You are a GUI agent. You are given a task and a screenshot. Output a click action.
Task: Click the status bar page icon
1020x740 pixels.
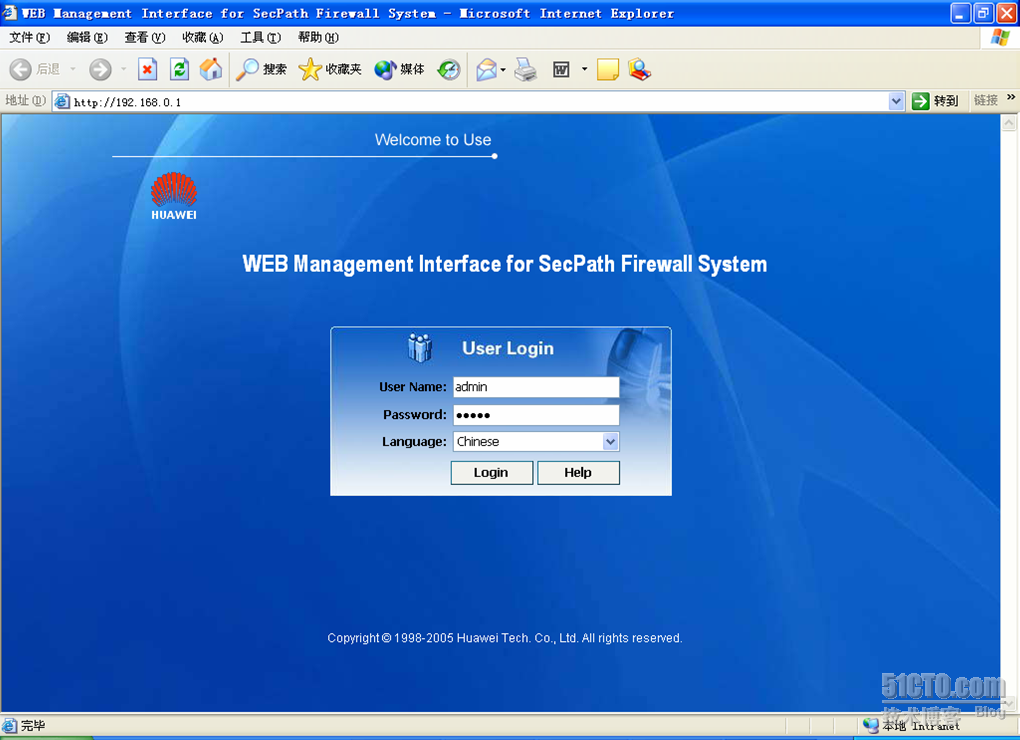(9, 726)
